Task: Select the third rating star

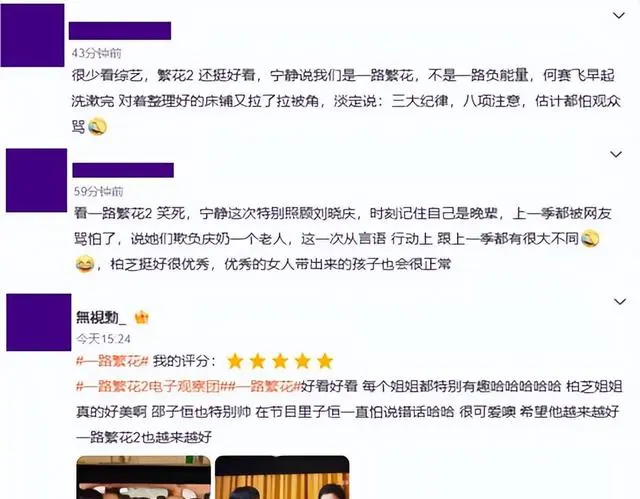Action: pos(280,361)
